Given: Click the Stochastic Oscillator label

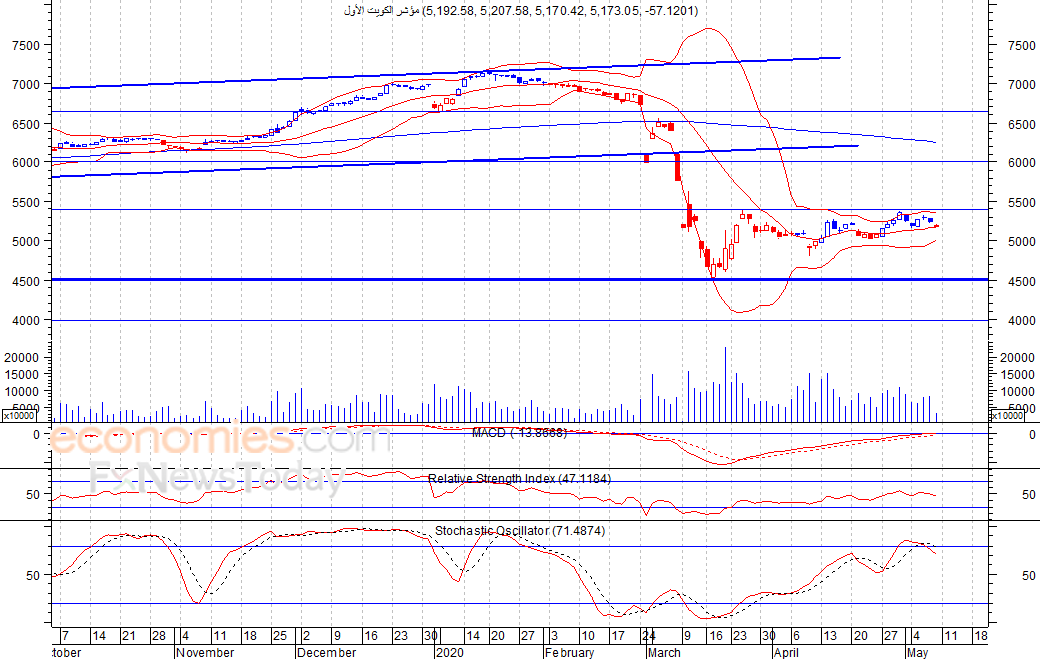Looking at the screenshot, I should pos(520,531).
